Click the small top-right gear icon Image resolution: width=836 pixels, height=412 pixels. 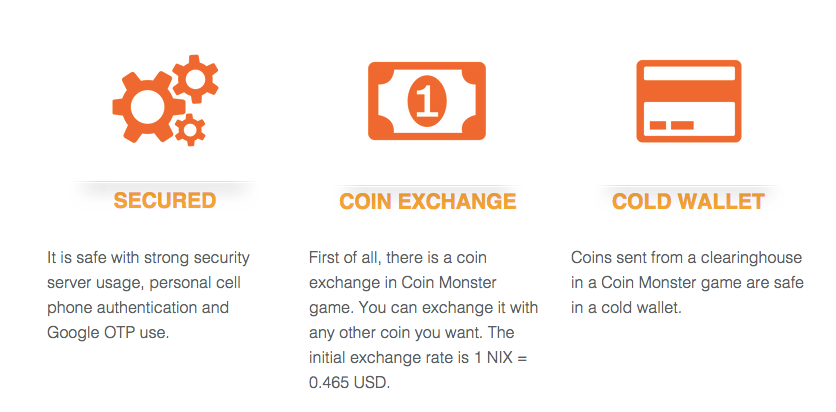tap(196, 79)
